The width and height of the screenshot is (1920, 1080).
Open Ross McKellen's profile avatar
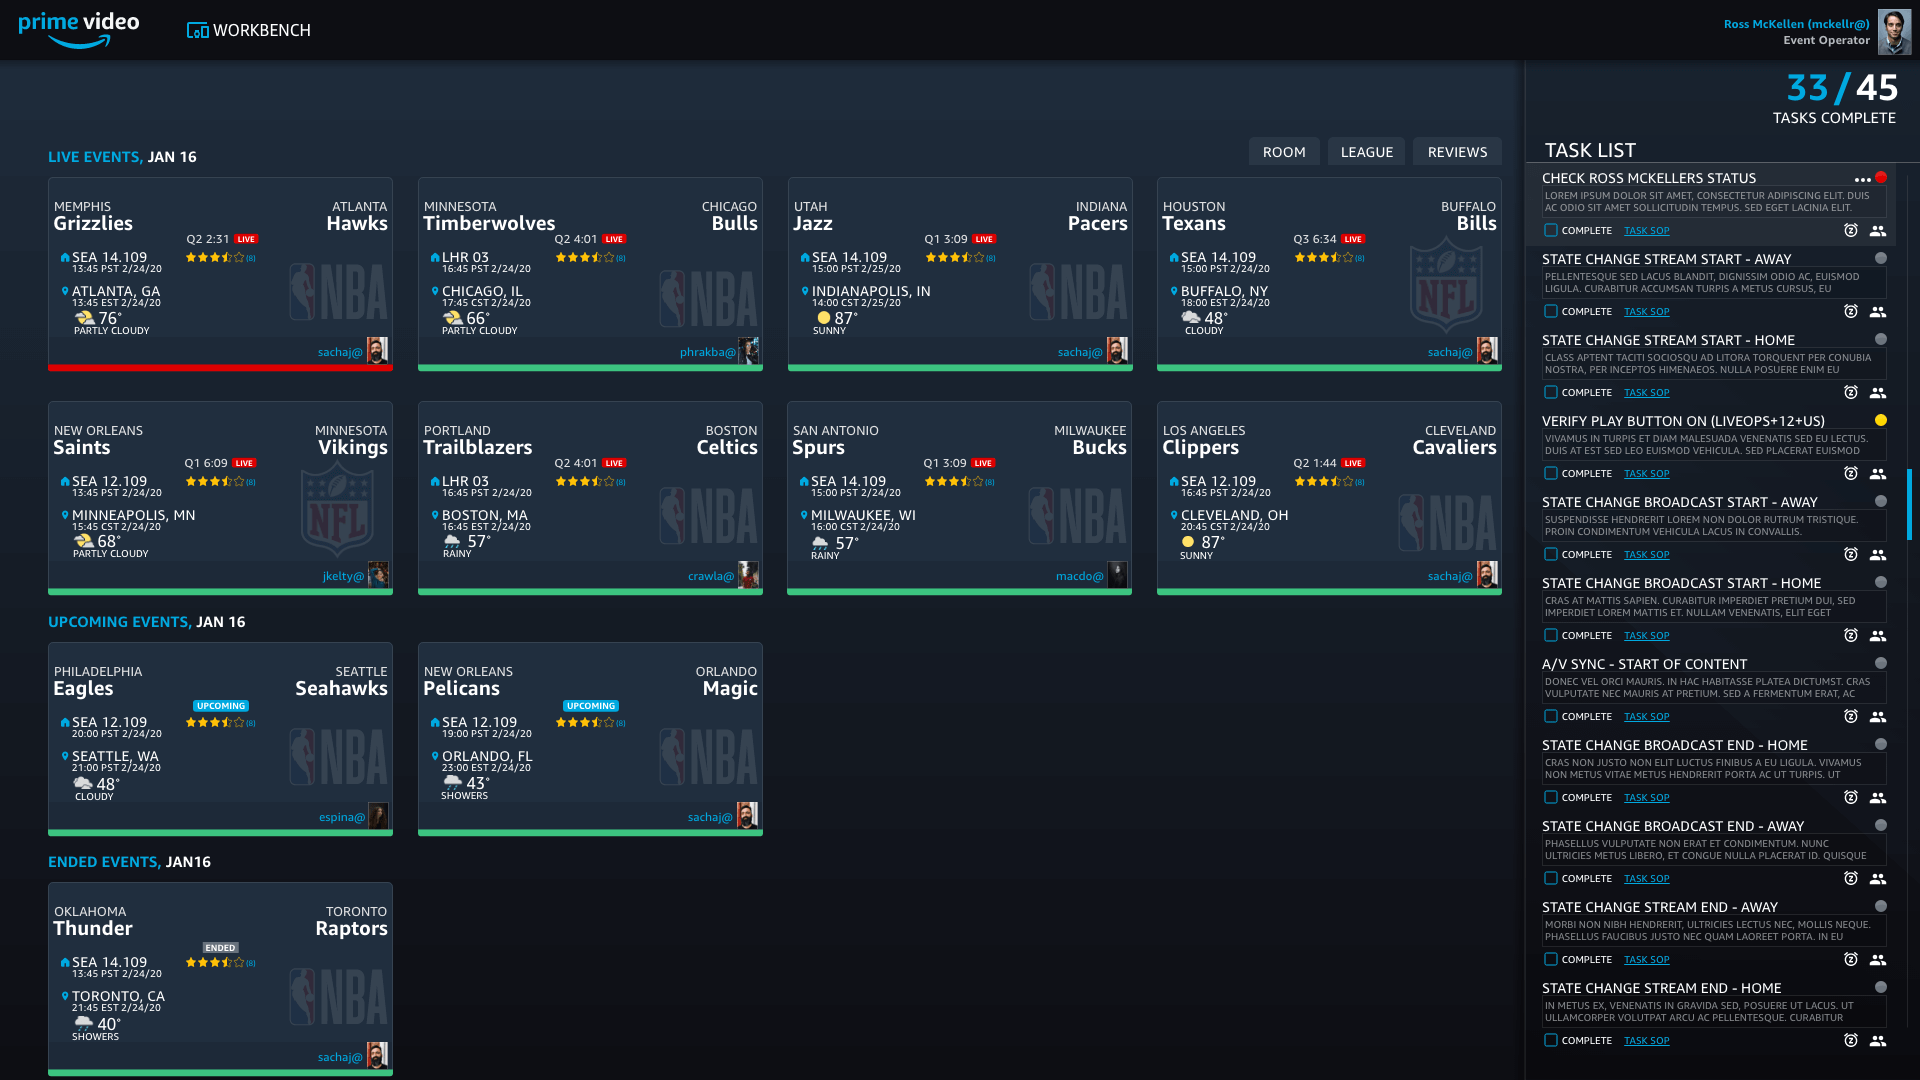[x=1894, y=31]
